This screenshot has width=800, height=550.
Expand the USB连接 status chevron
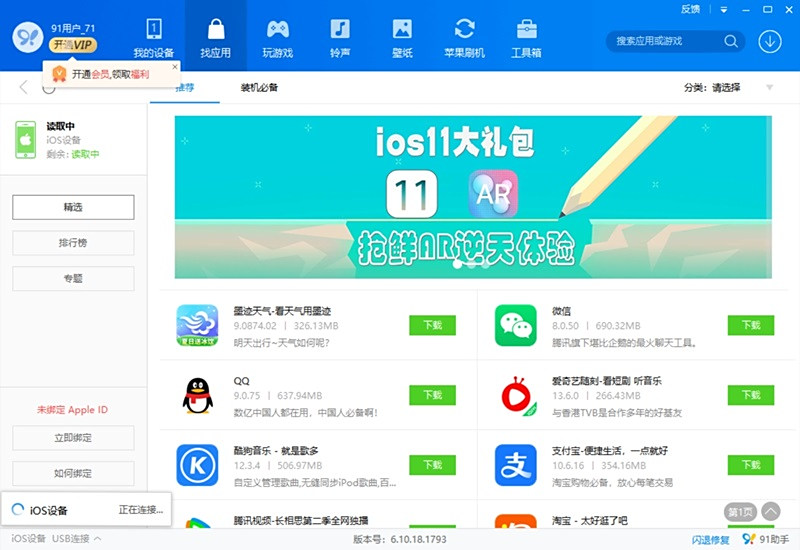[x=98, y=539]
